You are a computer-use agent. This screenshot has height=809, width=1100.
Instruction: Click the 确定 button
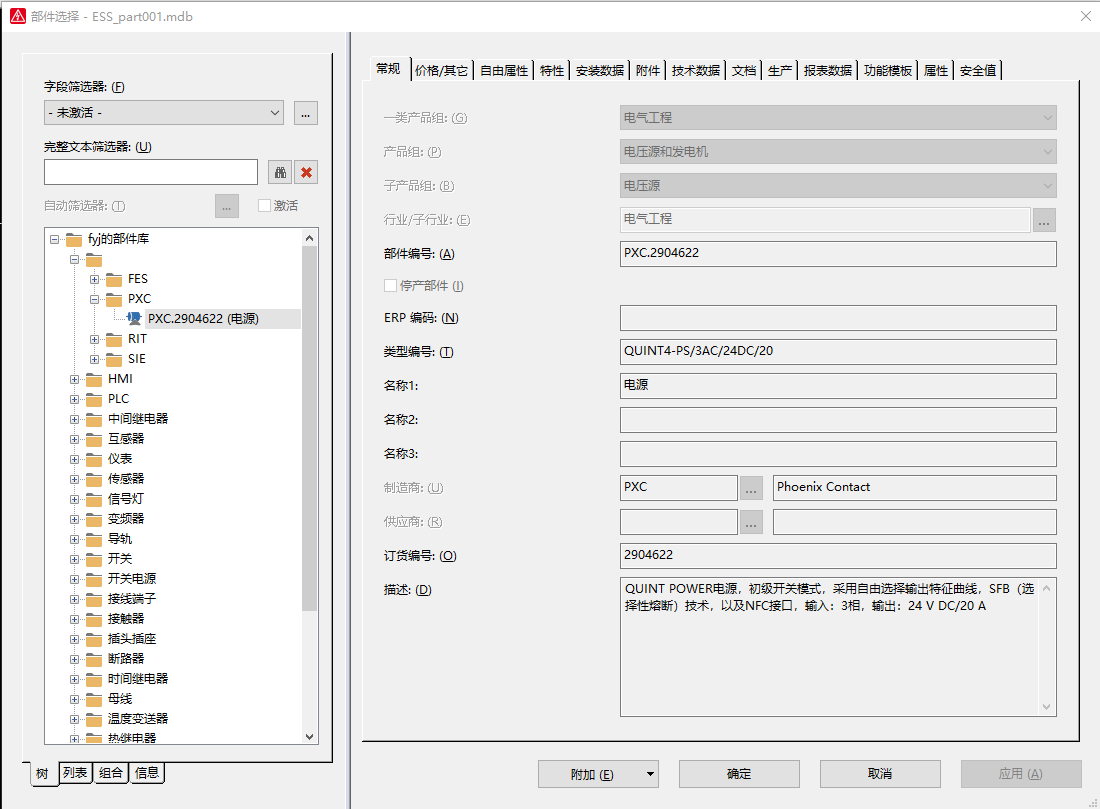[x=739, y=774]
